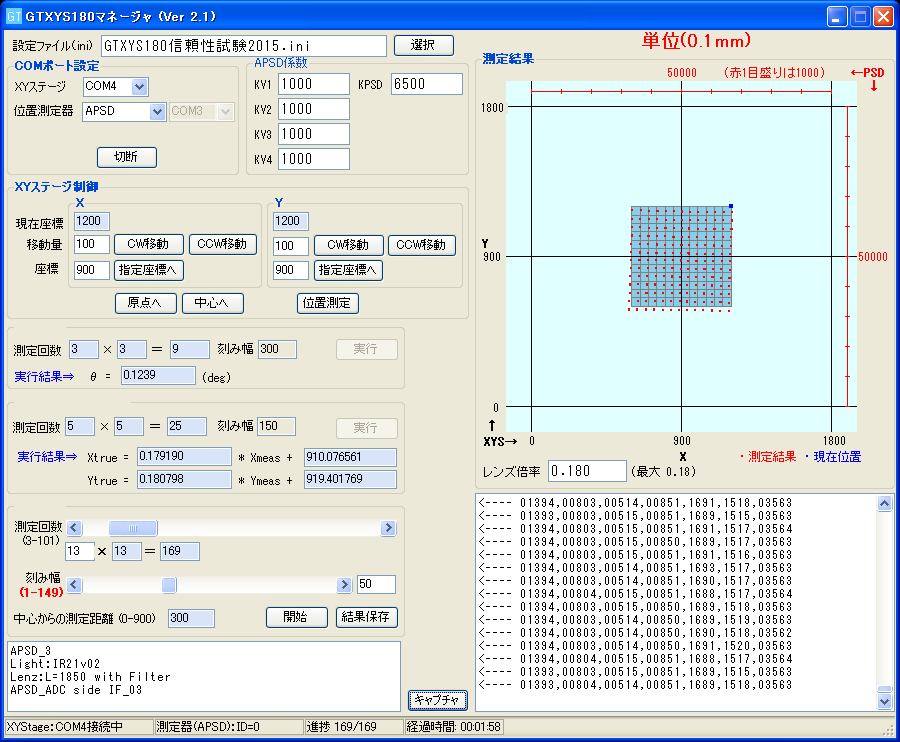
Task: Expand the 位置測定器 APSD dropdown
Action: pos(157,112)
